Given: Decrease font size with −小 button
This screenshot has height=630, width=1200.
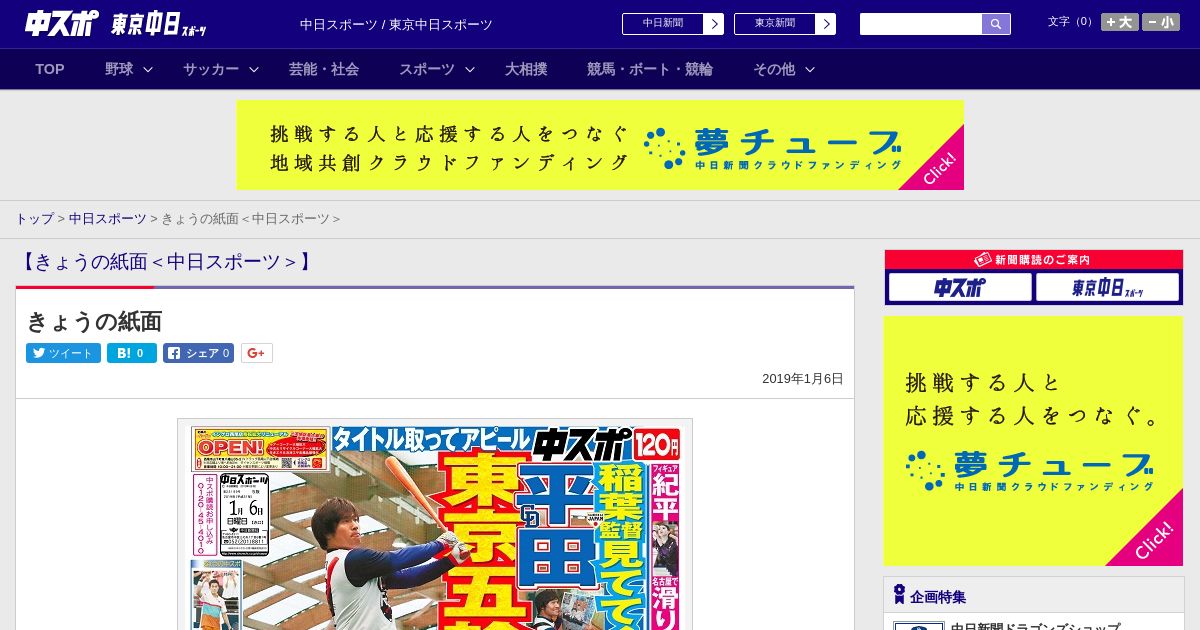Looking at the screenshot, I should [x=1161, y=22].
